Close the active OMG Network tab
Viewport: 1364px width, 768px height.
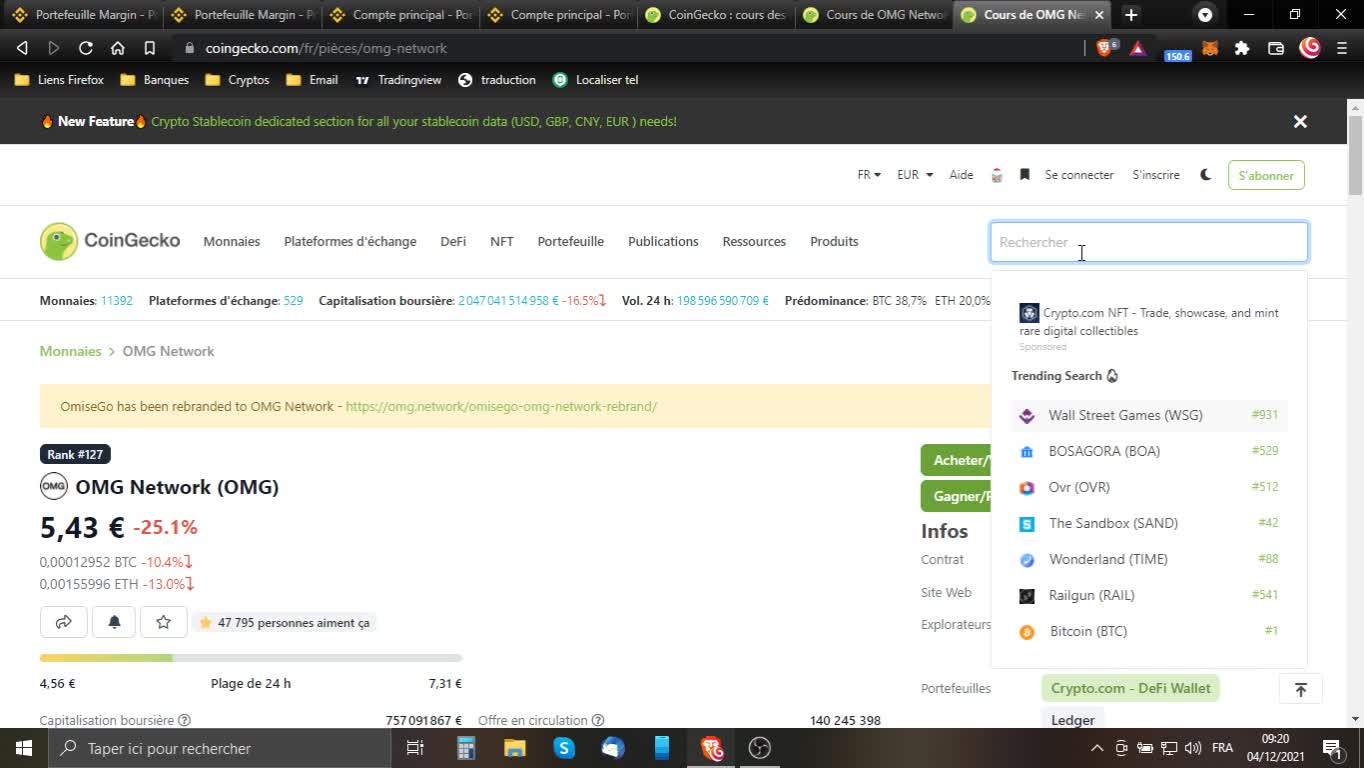pos(1100,15)
